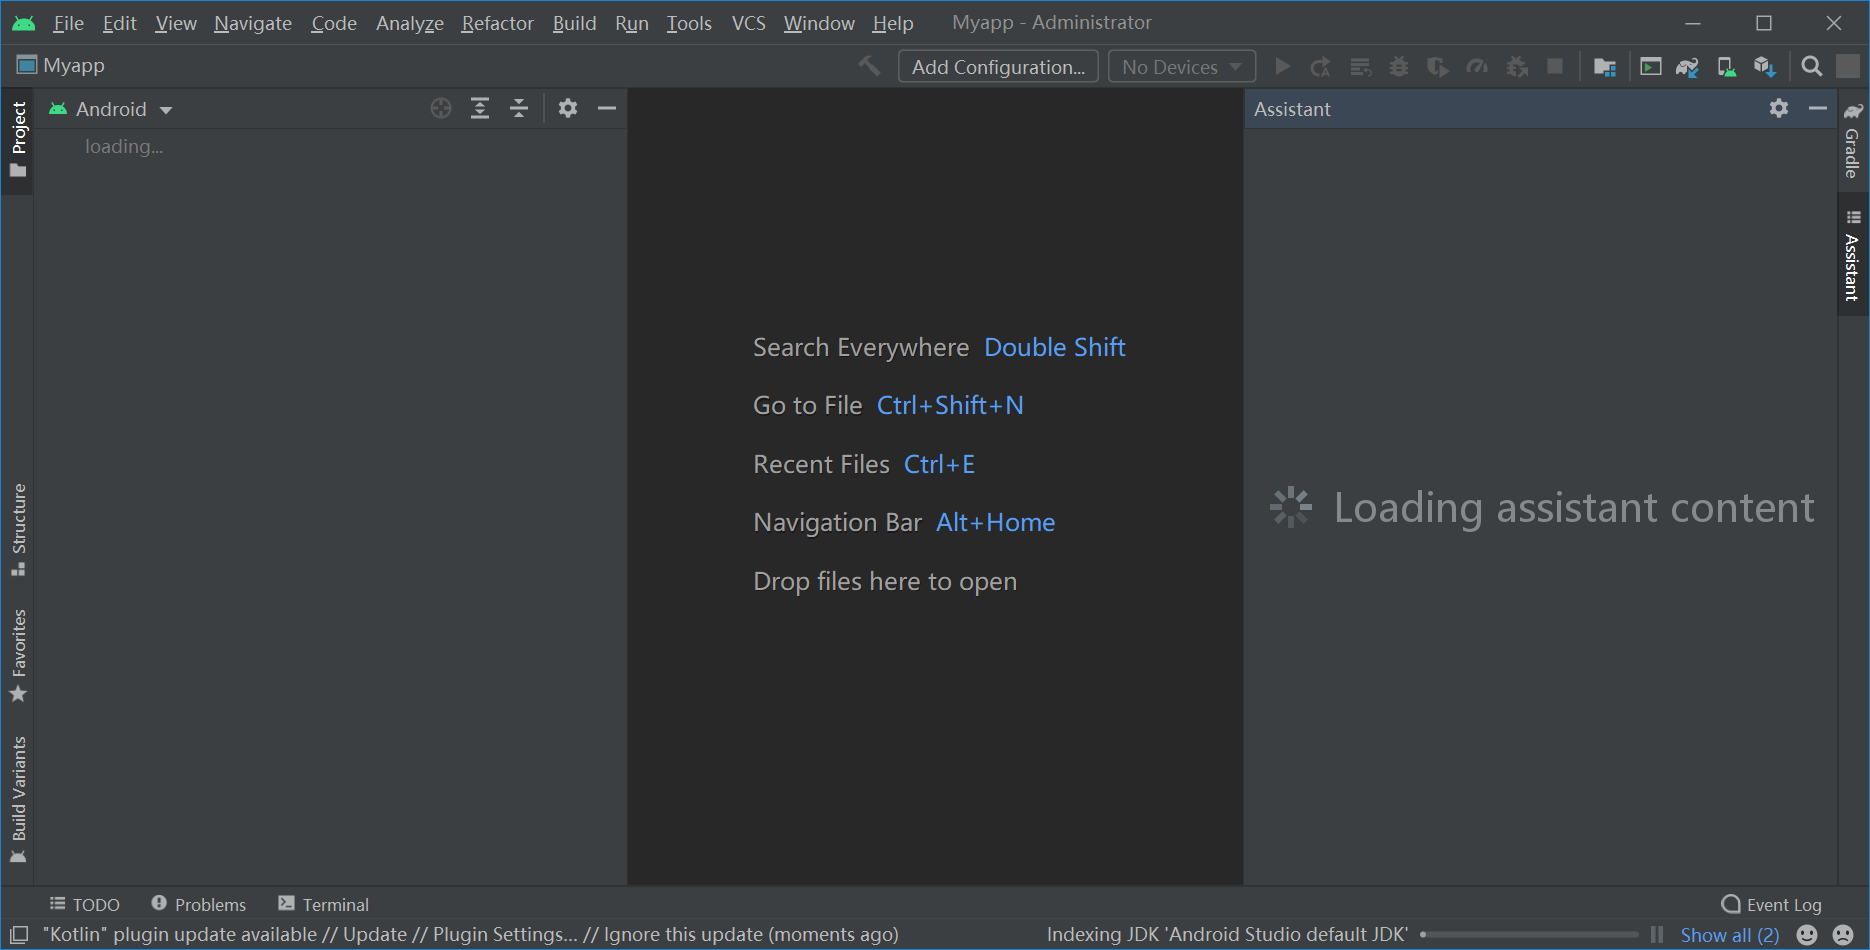Pause the indexing background task
Image resolution: width=1870 pixels, height=950 pixels.
coord(1657,935)
